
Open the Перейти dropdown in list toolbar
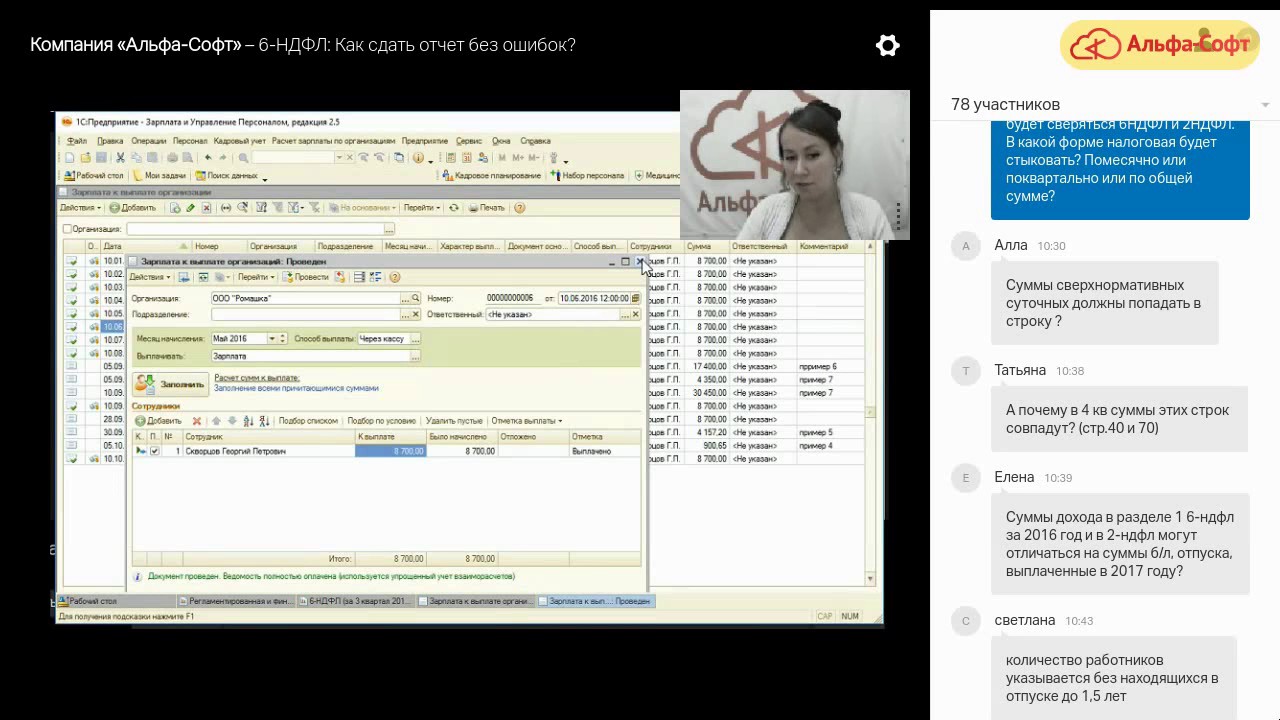pos(422,208)
